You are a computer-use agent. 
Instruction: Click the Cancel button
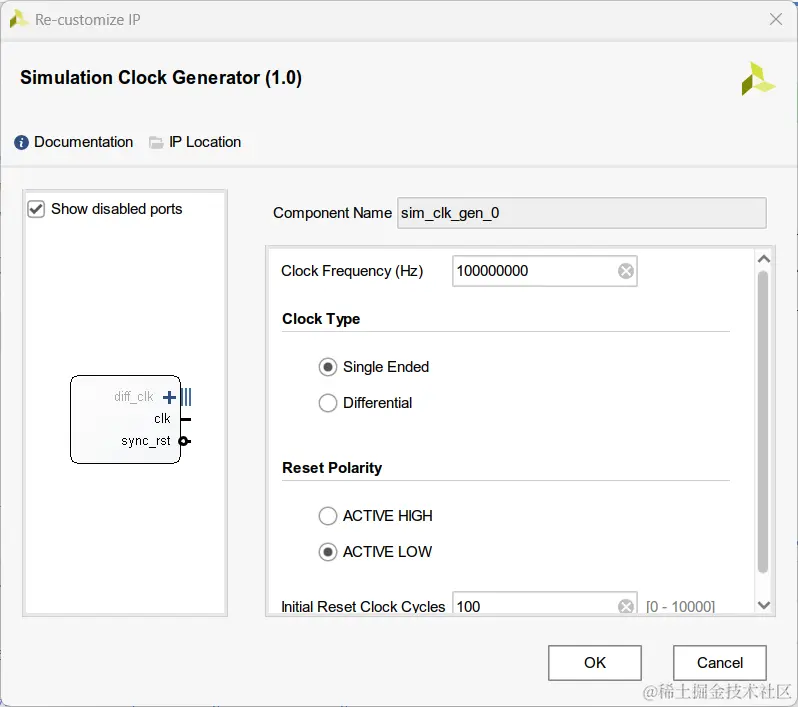click(720, 663)
